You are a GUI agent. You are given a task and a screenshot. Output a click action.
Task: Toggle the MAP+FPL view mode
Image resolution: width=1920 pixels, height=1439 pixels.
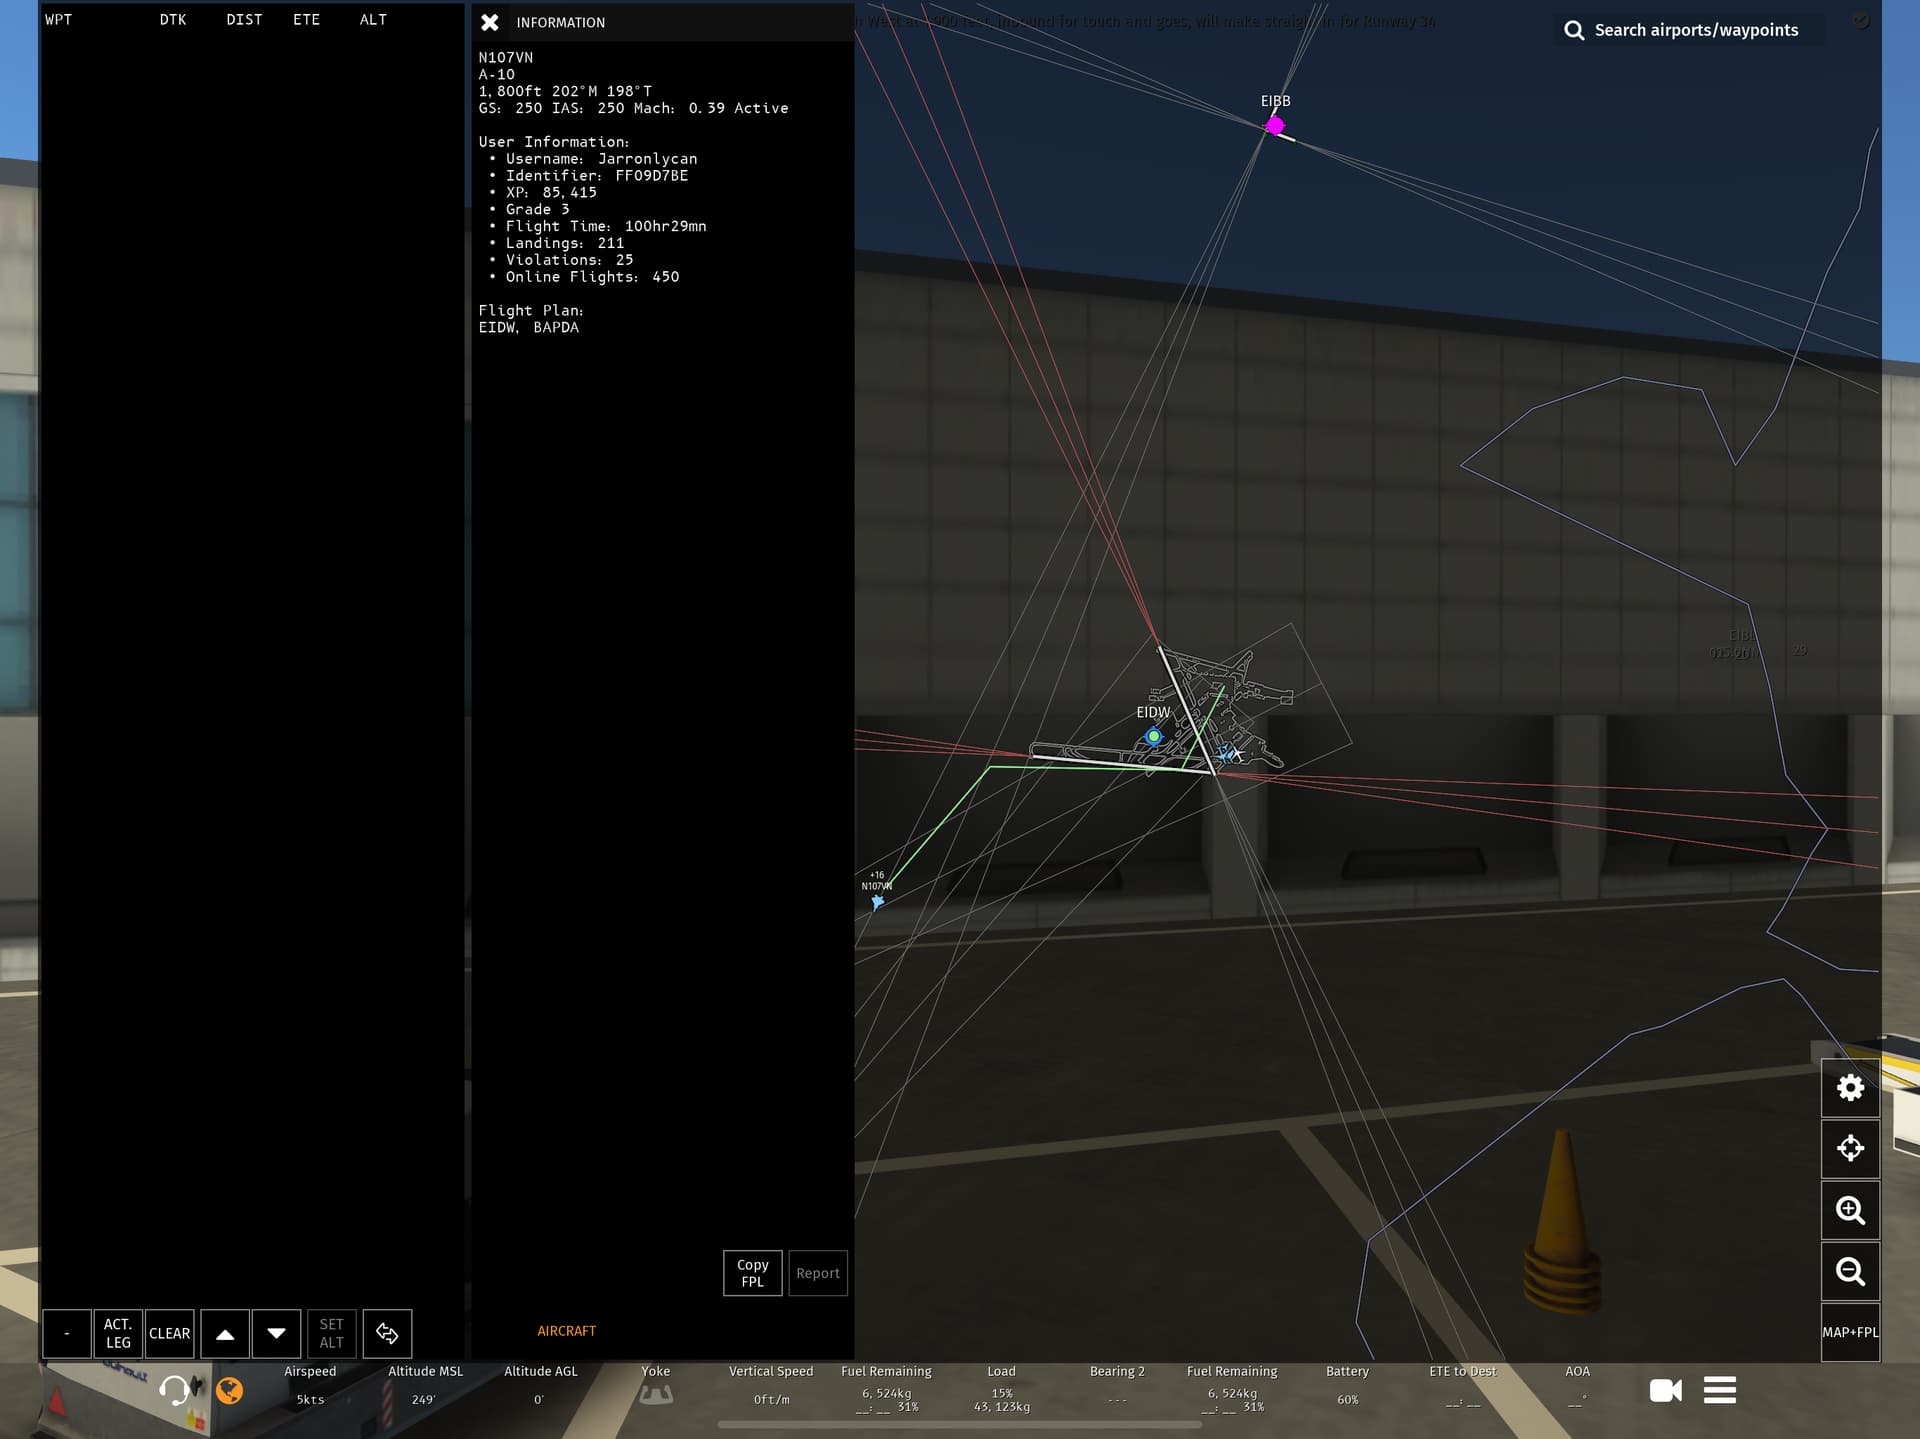[1850, 1332]
